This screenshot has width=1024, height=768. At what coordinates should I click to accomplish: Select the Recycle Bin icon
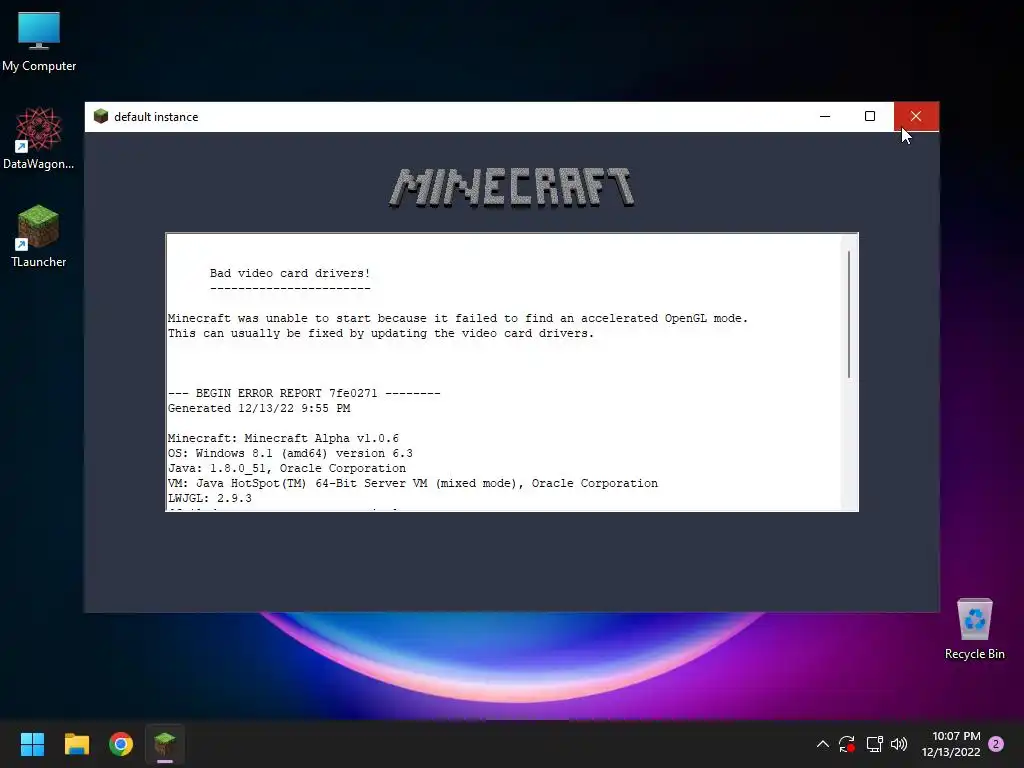(x=974, y=630)
